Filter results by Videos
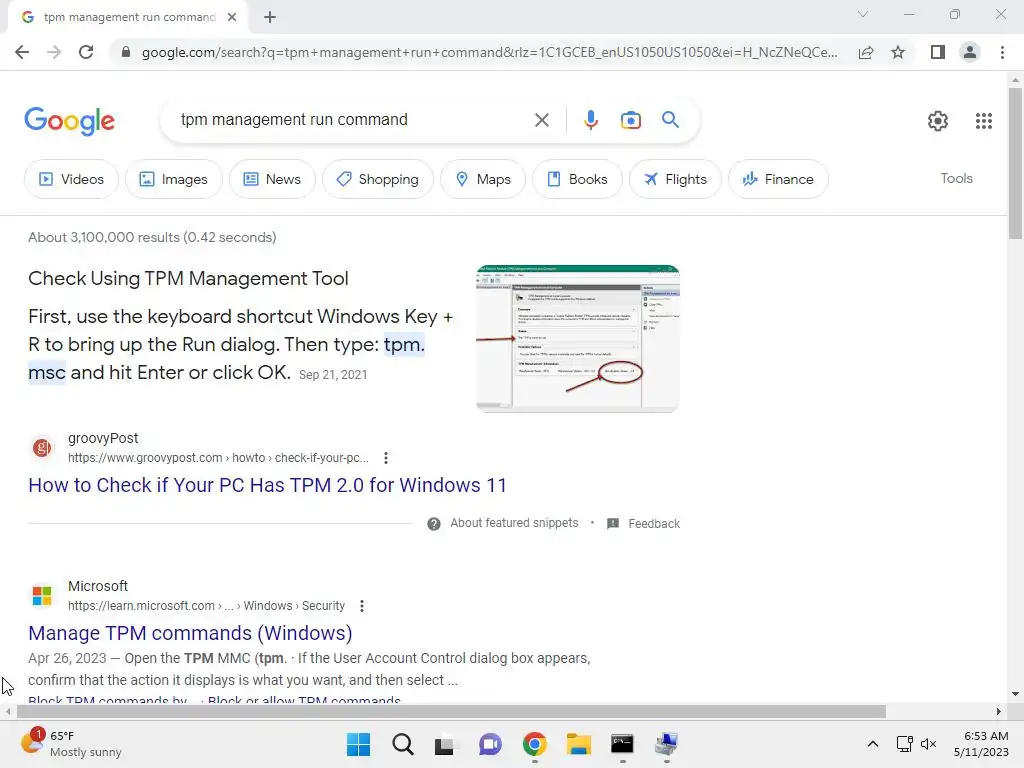The width and height of the screenshot is (1024, 768). click(x=71, y=179)
